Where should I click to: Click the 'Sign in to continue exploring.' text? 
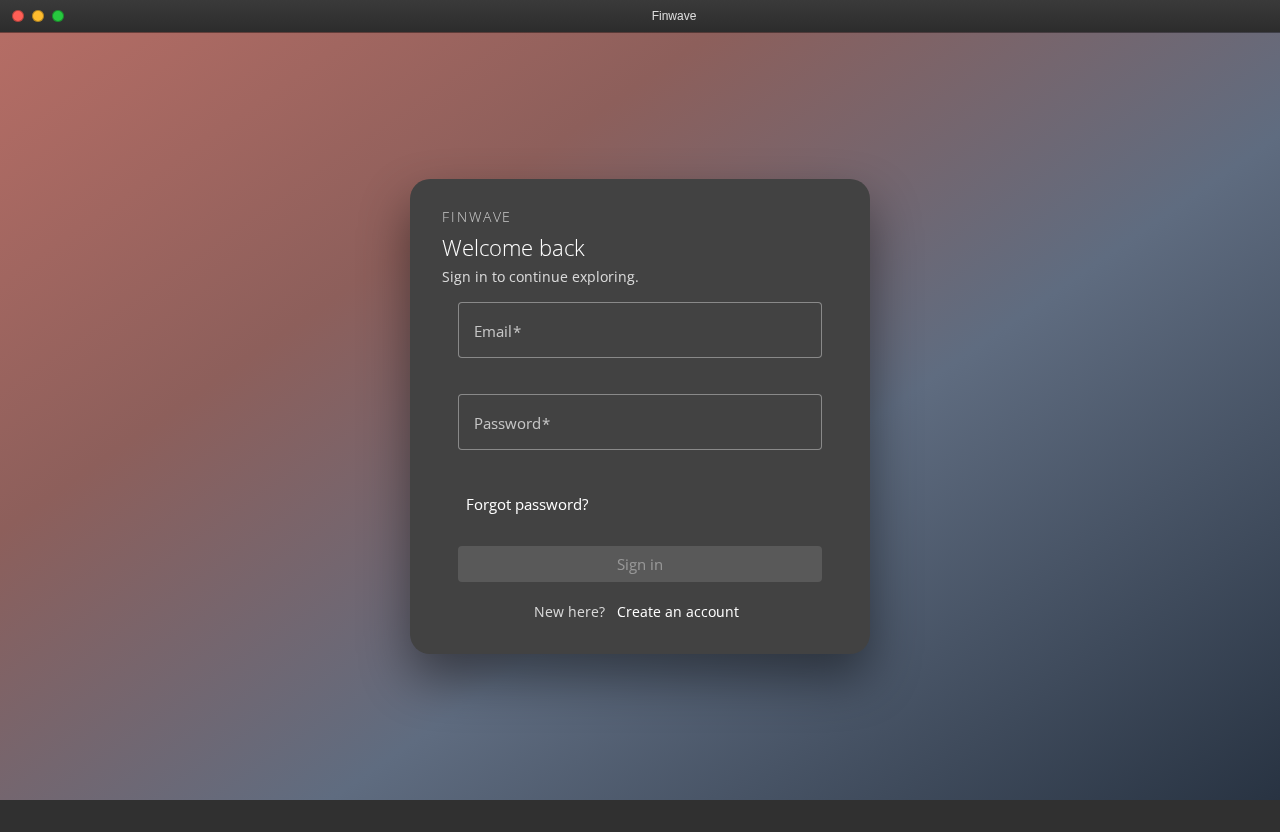pyautogui.click(x=540, y=277)
